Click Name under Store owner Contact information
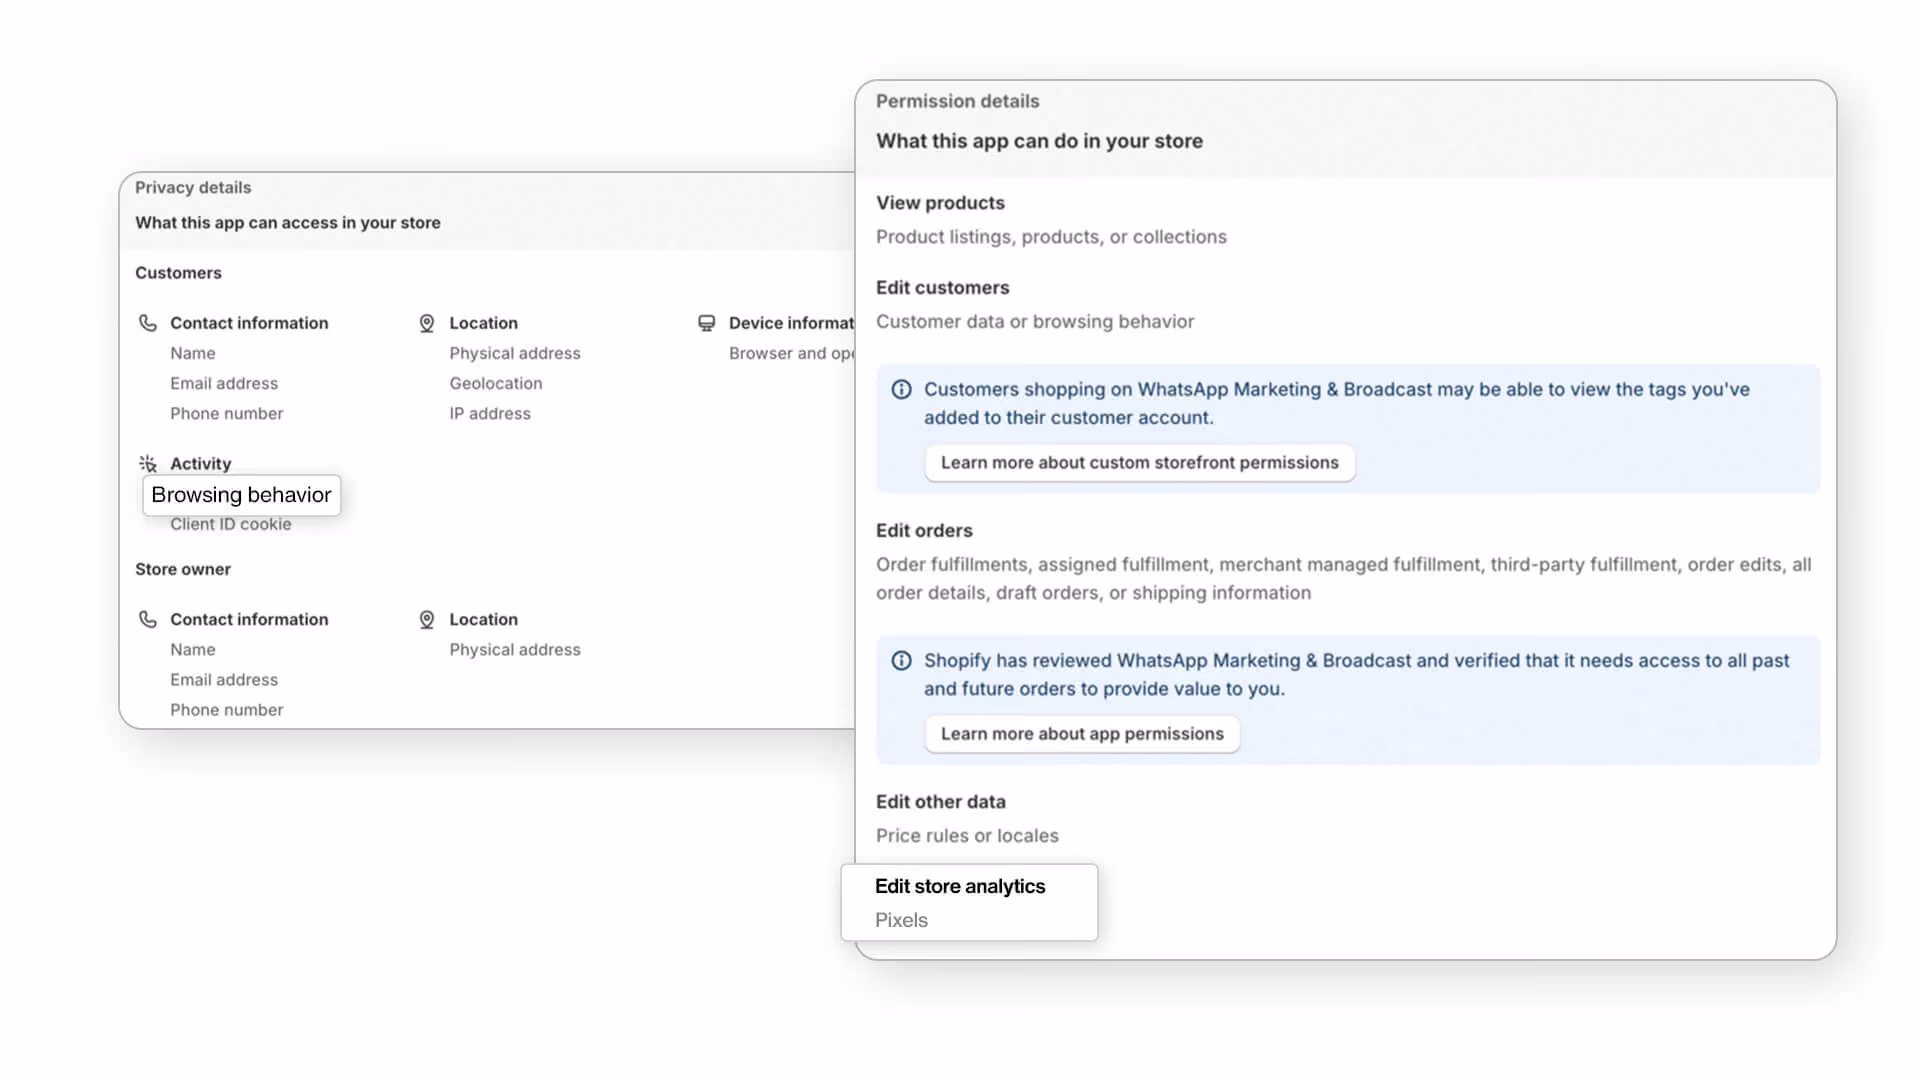1920x1080 pixels. 193,649
